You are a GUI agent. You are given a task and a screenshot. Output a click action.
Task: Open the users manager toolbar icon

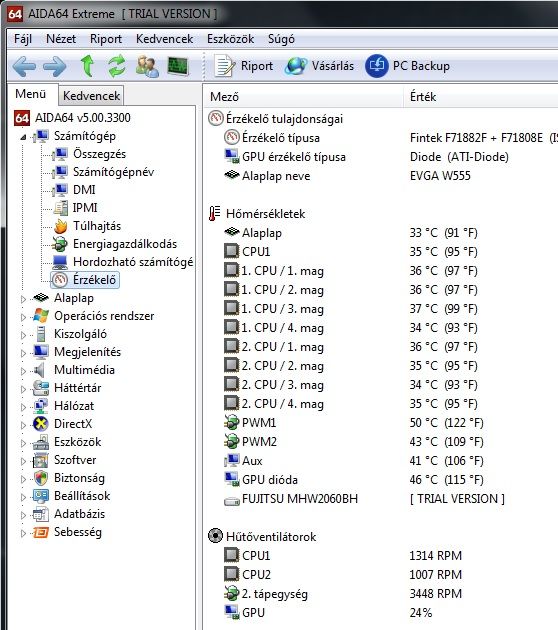147,66
